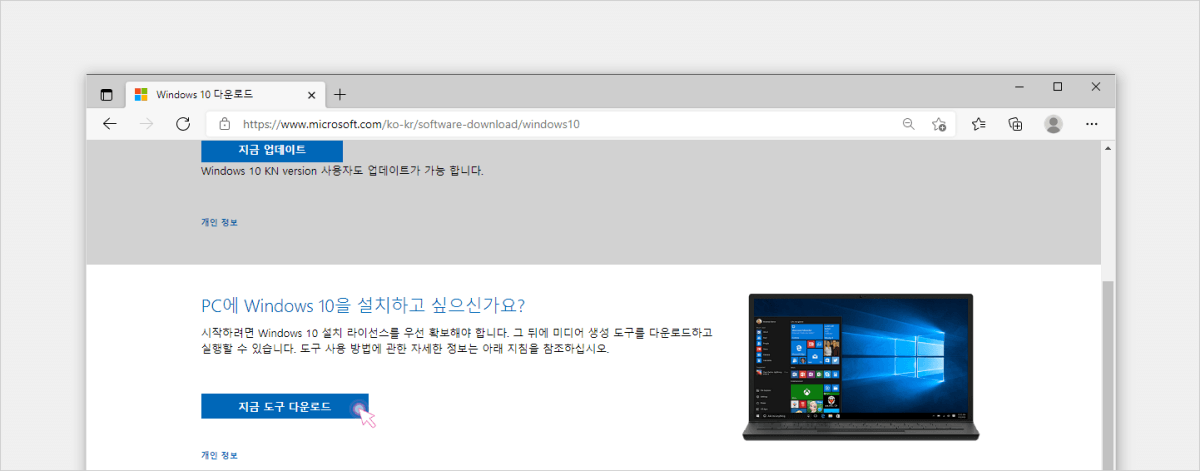Image resolution: width=1200 pixels, height=471 pixels.
Task: Open the Favorites list
Action: tap(979, 124)
